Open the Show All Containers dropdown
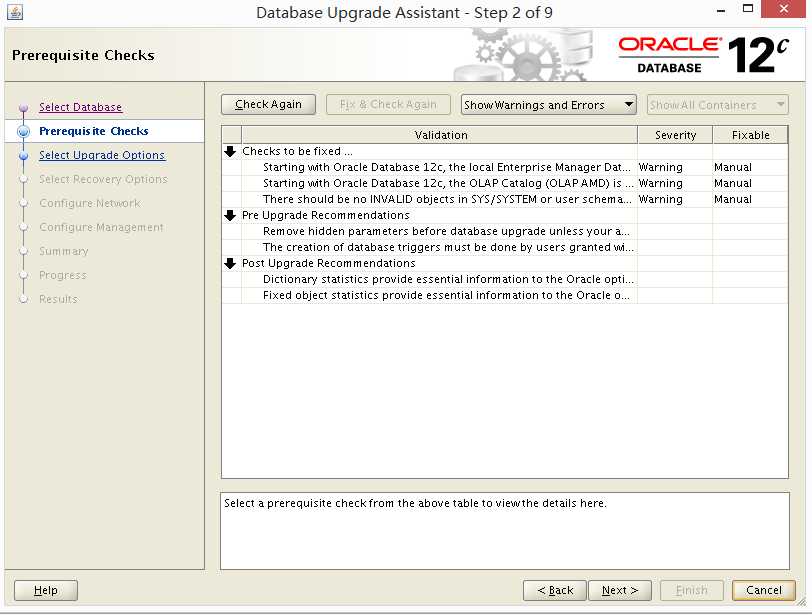The height and width of the screenshot is (615, 812). (x=717, y=105)
